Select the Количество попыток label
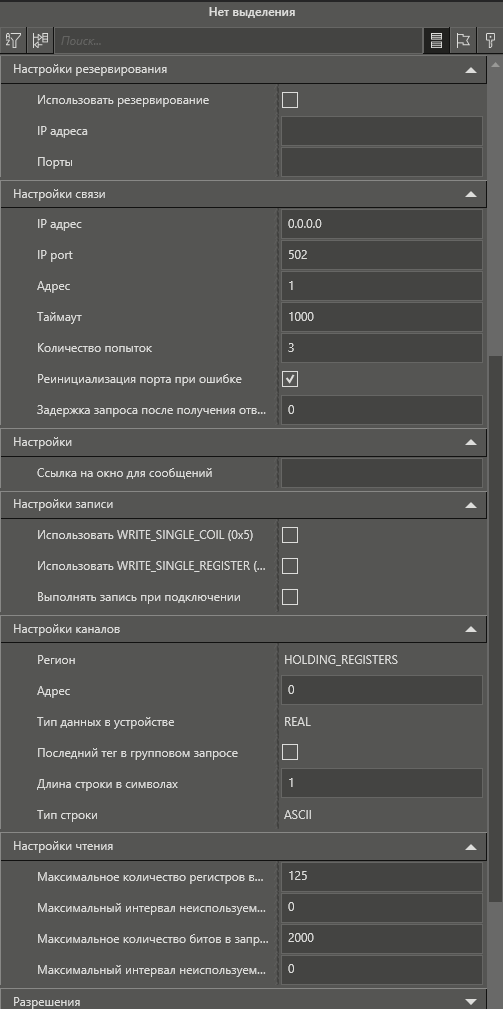503x1009 pixels. click(95, 348)
